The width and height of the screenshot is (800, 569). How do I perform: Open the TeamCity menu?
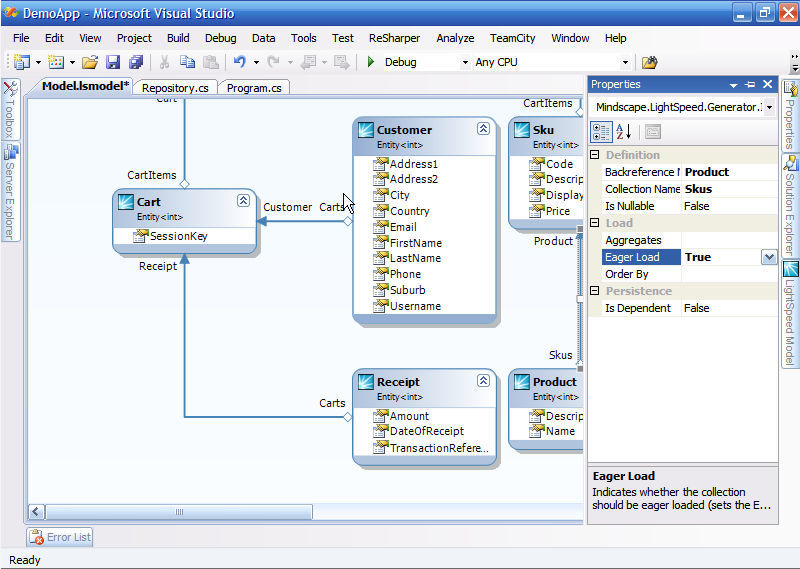(x=513, y=38)
